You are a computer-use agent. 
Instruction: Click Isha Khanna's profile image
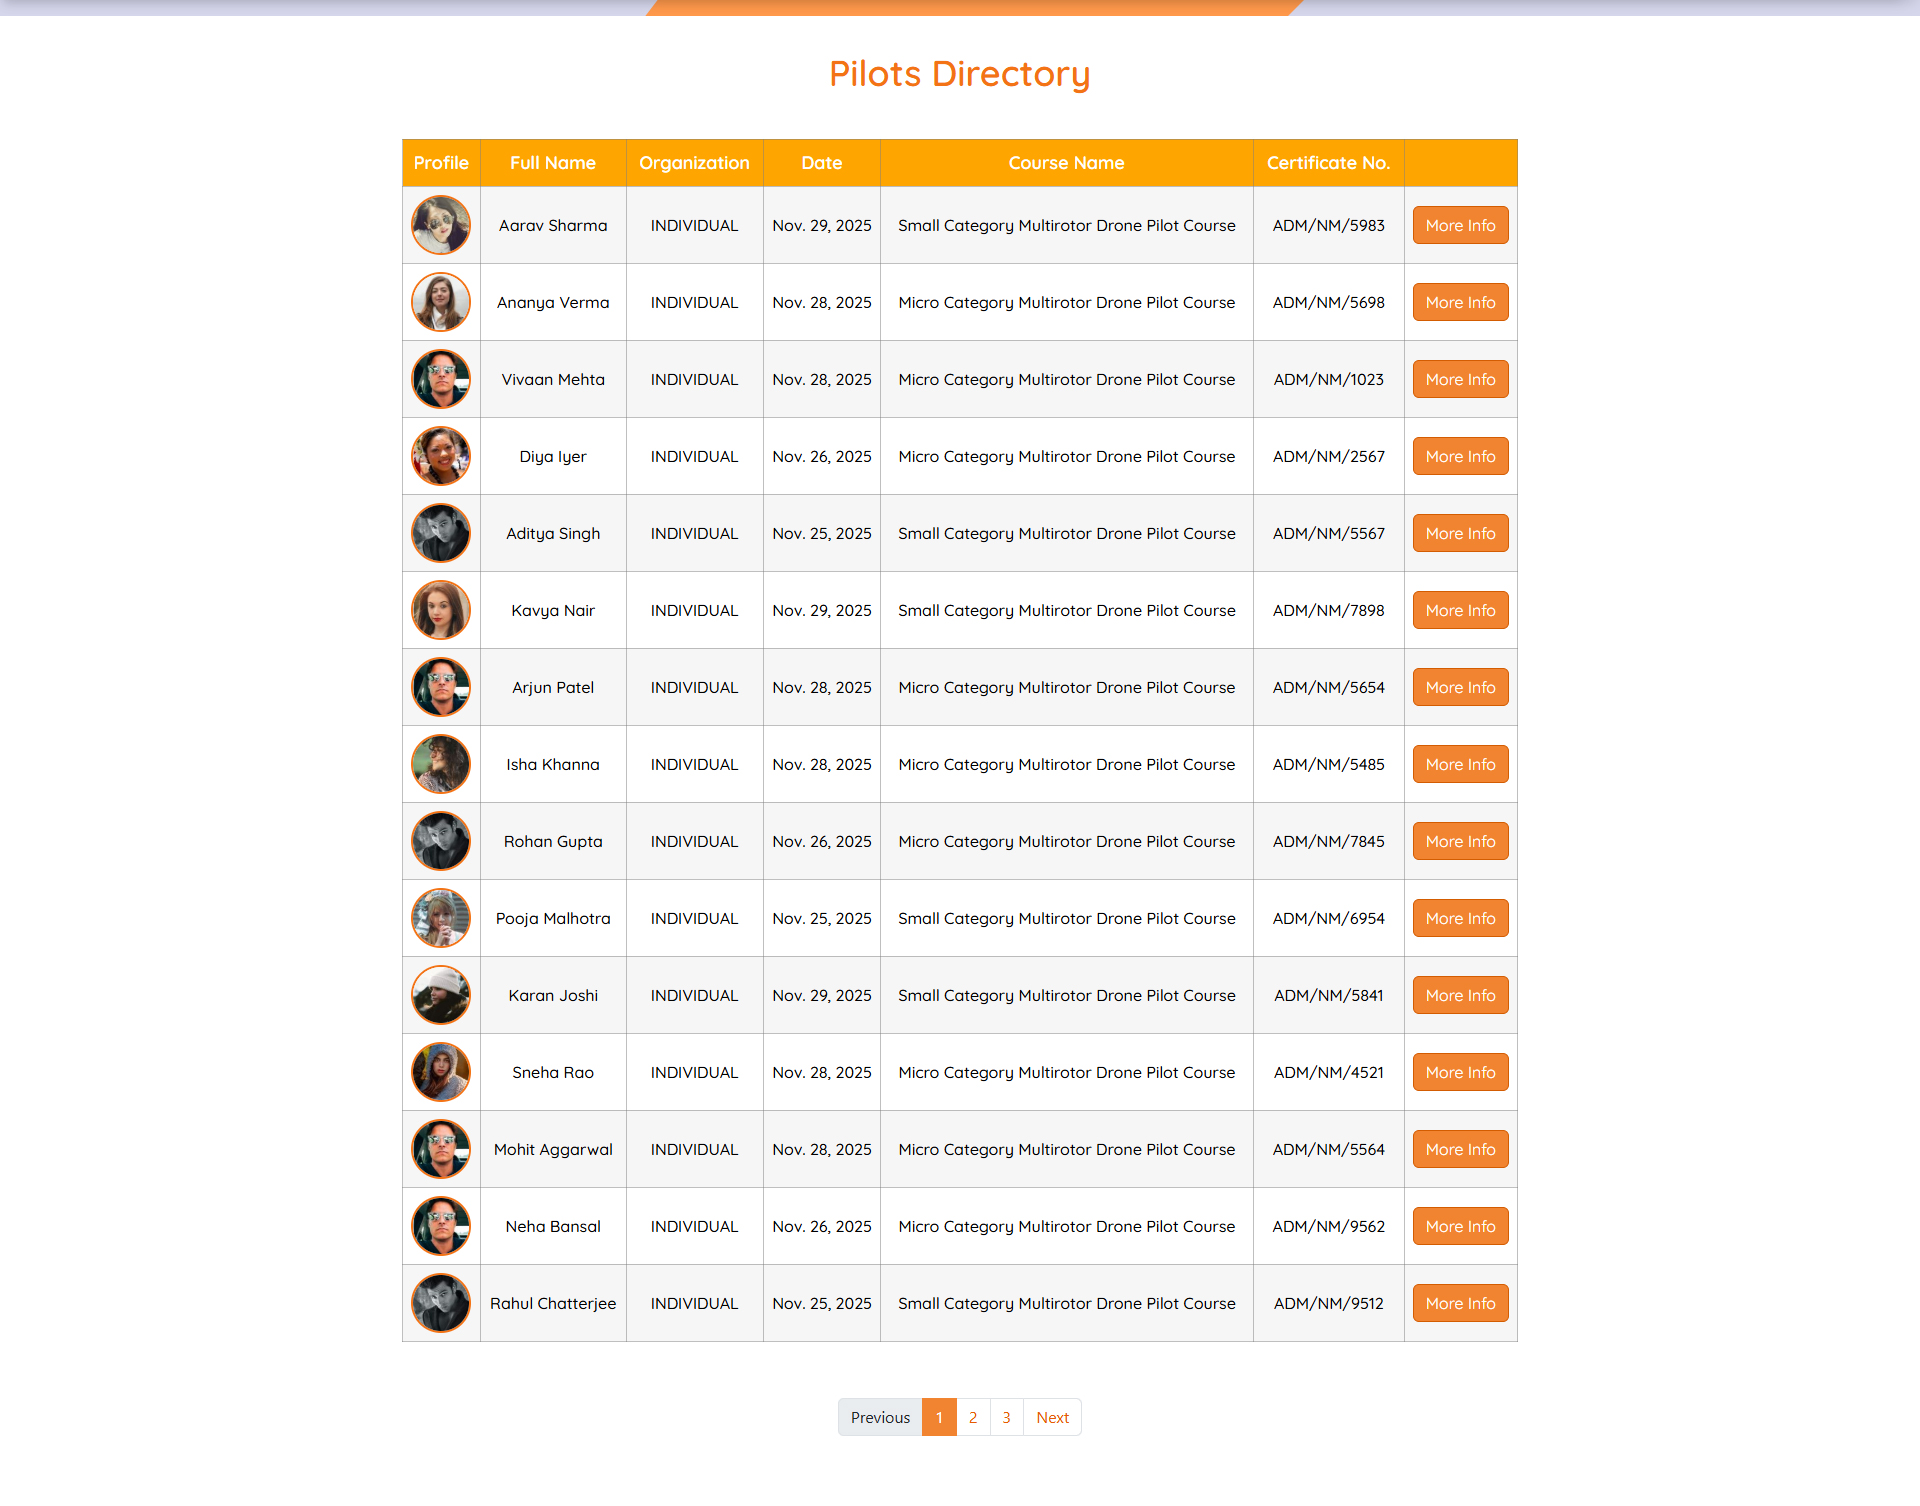(441, 764)
